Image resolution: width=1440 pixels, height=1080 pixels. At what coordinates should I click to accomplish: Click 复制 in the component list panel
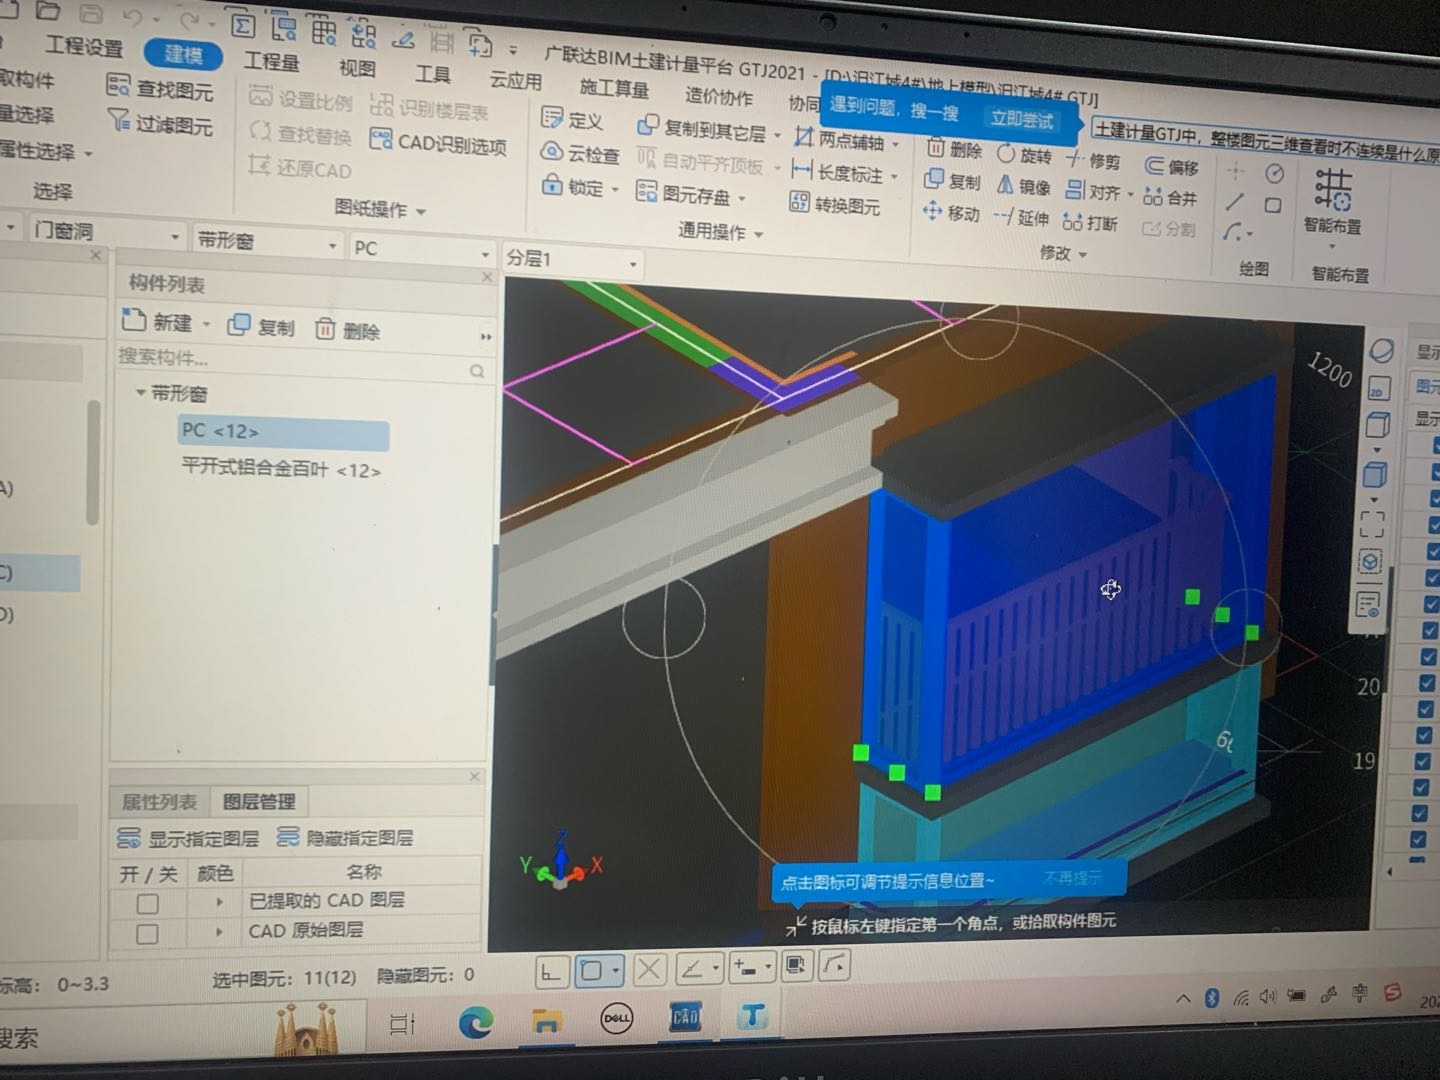[x=261, y=327]
